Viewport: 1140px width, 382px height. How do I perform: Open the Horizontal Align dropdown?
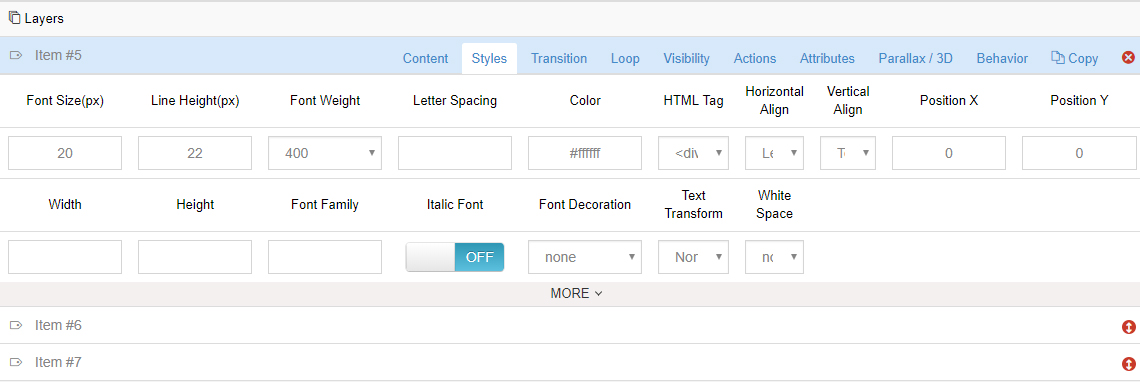coord(774,153)
